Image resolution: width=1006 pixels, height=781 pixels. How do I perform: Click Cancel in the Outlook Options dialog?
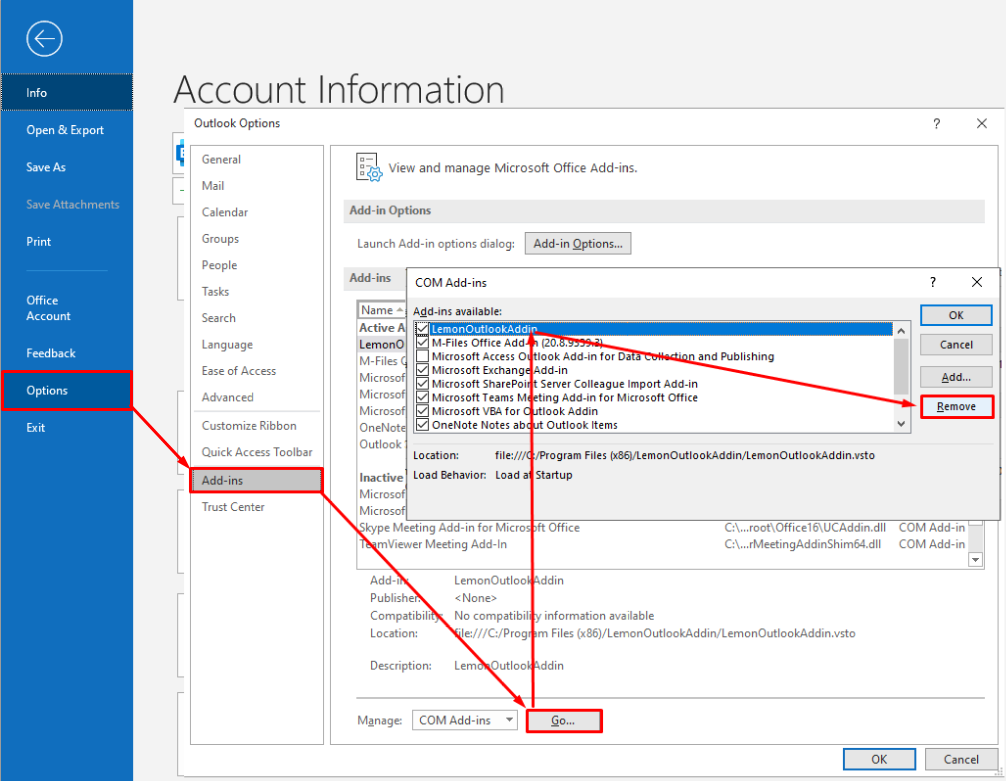pyautogui.click(x=960, y=759)
